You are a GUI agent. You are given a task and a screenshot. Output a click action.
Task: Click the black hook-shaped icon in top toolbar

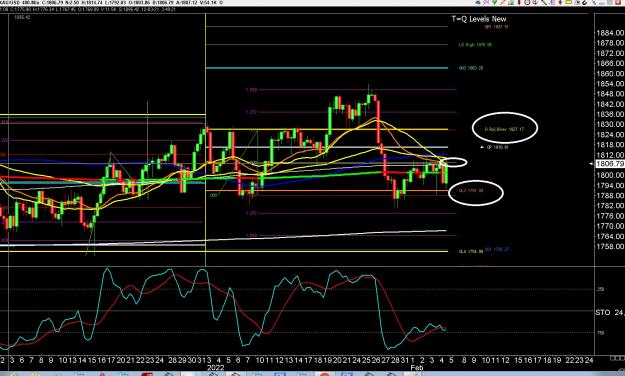click(x=584, y=2)
